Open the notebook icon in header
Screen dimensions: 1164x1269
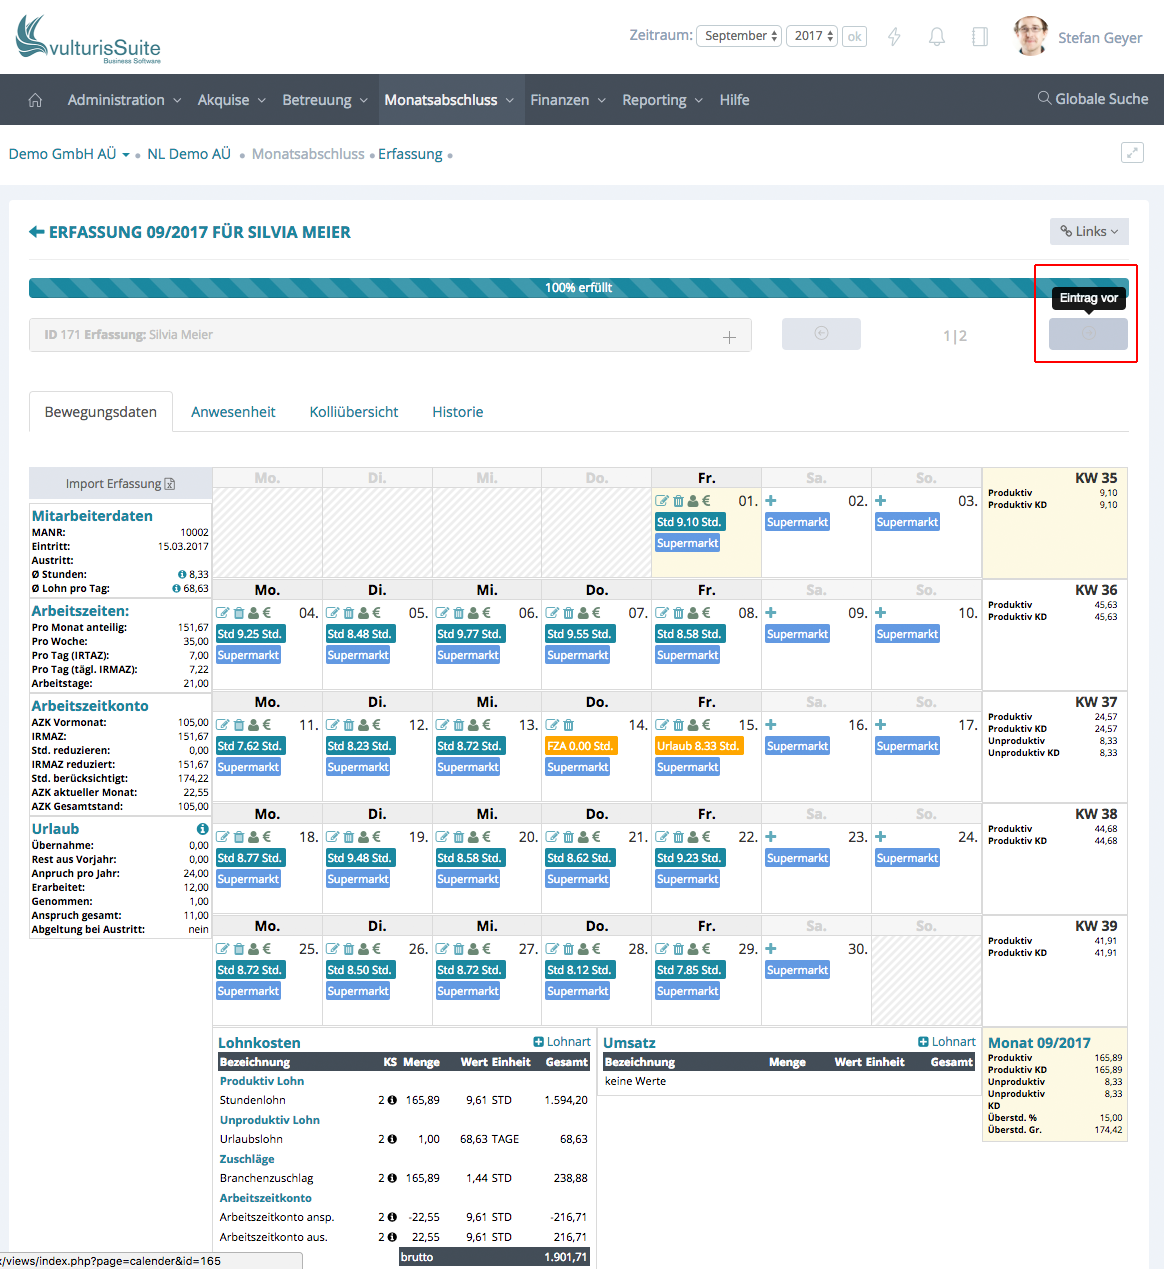tap(980, 37)
